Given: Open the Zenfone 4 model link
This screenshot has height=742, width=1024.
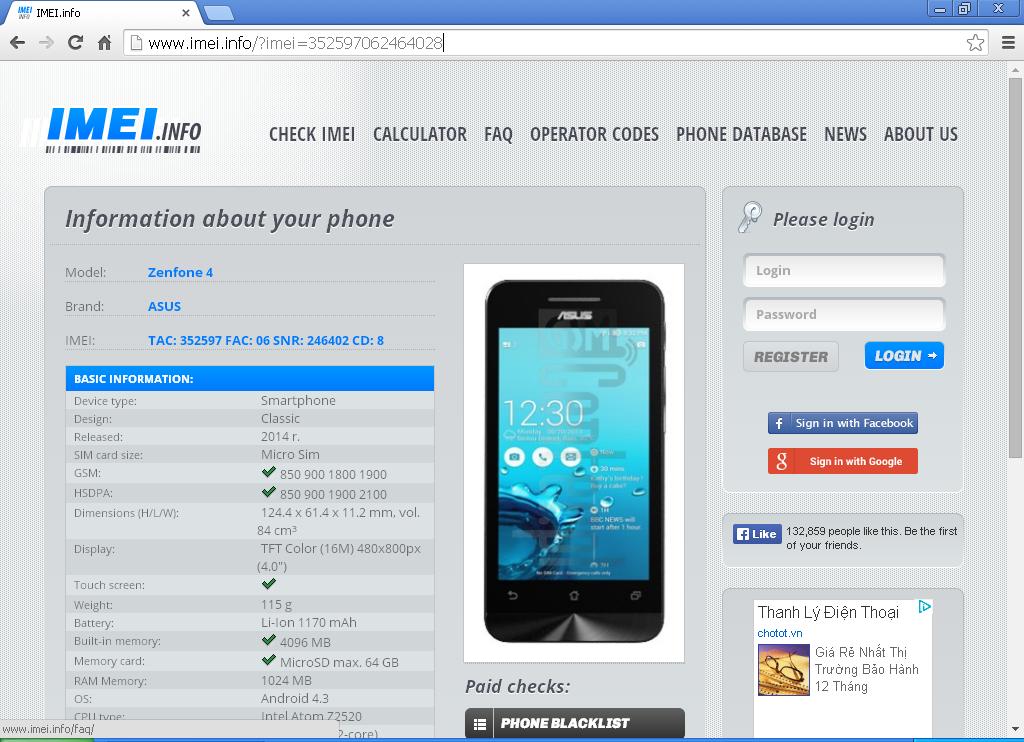Looking at the screenshot, I should 180,272.
